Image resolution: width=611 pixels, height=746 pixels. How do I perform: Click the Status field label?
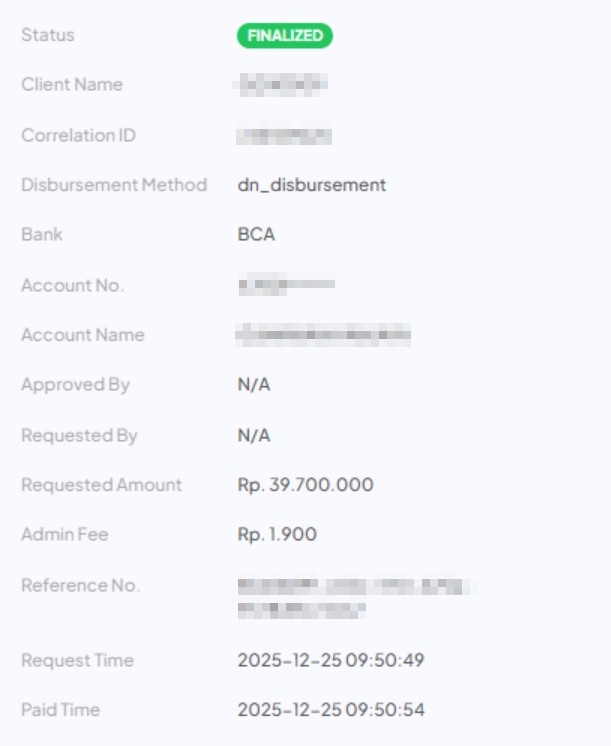48,35
